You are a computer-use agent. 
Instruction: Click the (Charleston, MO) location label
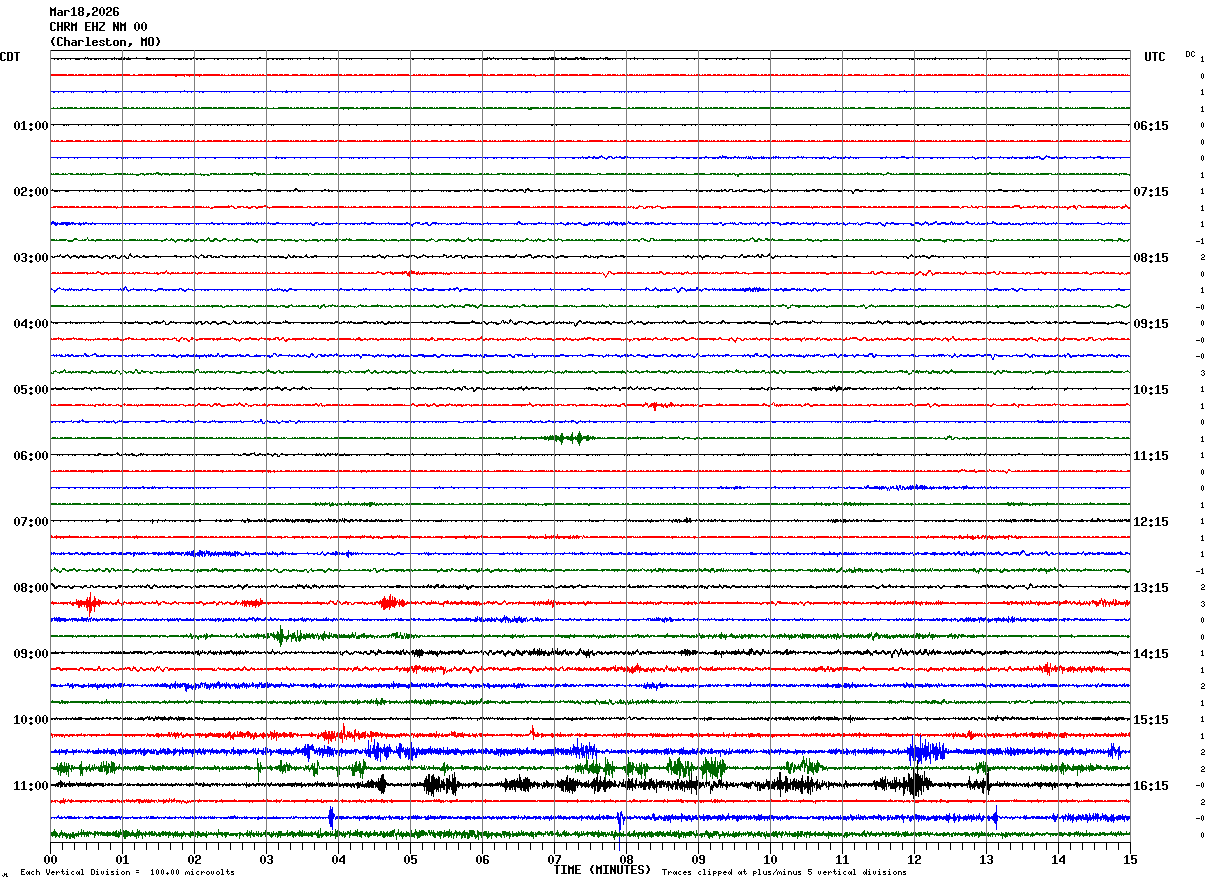[105, 42]
